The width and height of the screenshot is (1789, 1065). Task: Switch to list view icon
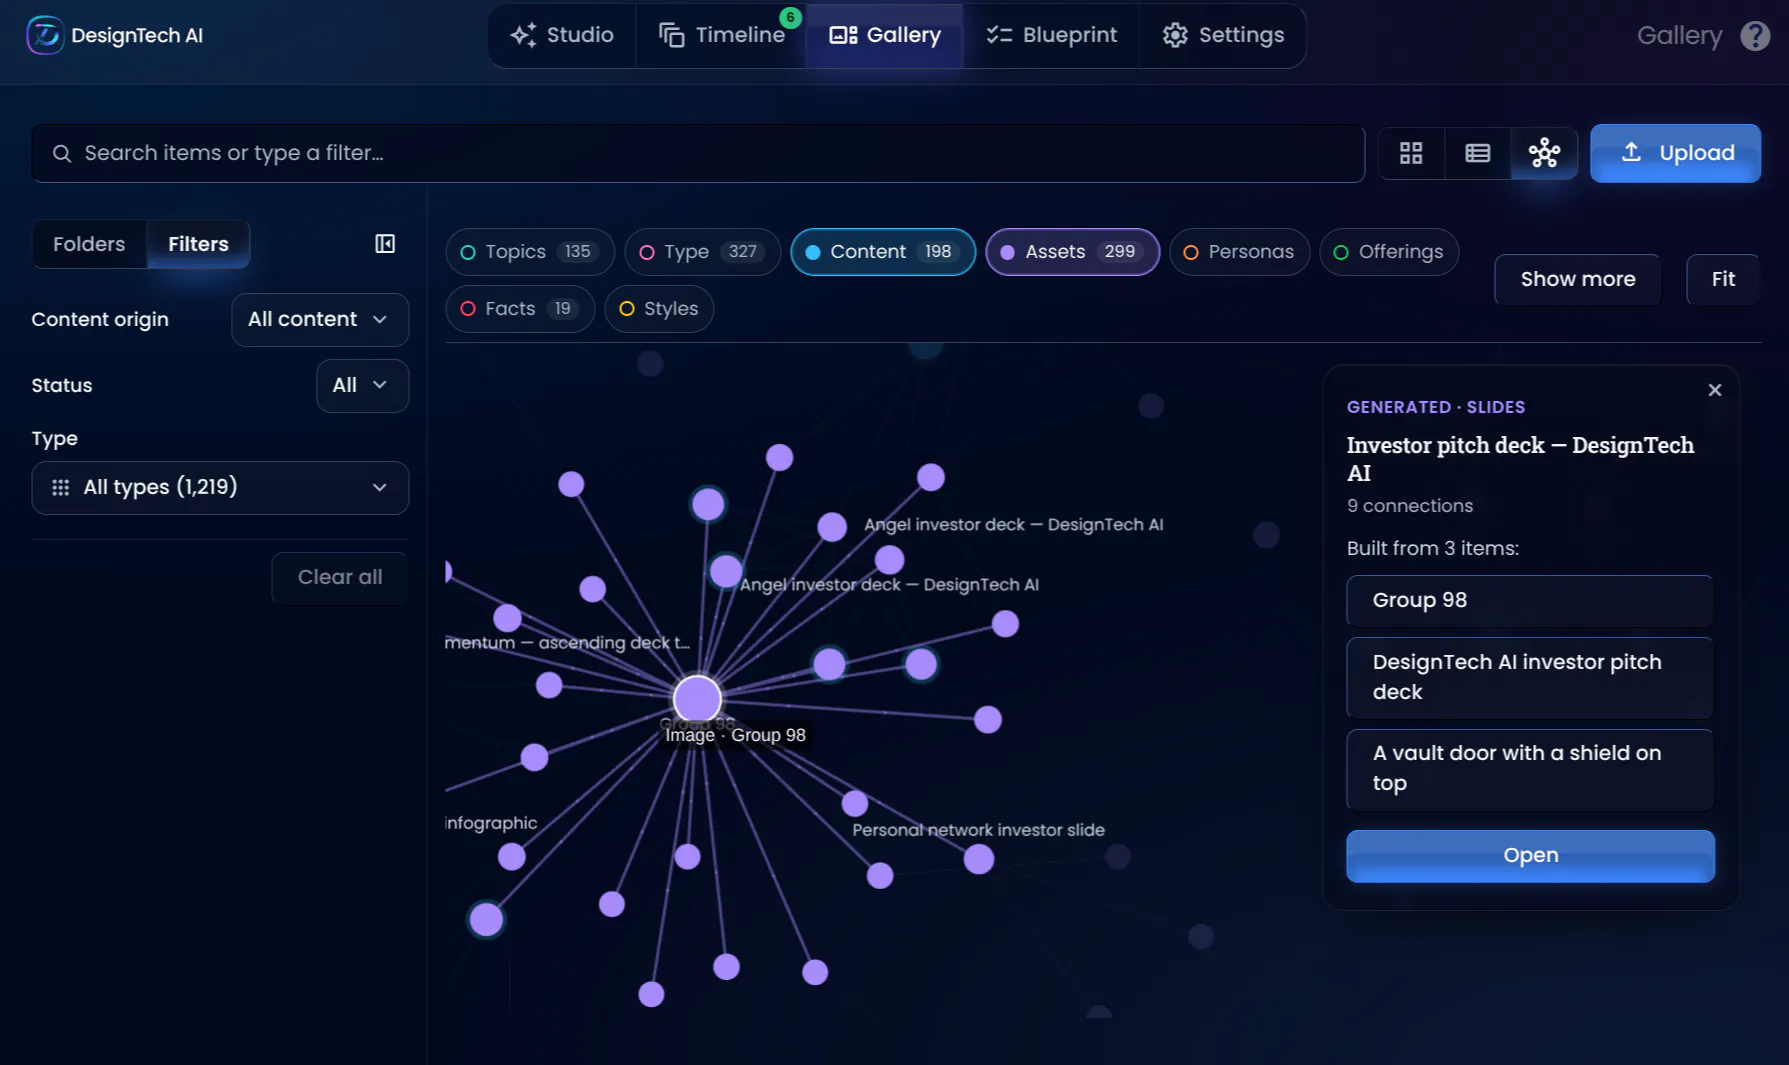[x=1477, y=153]
